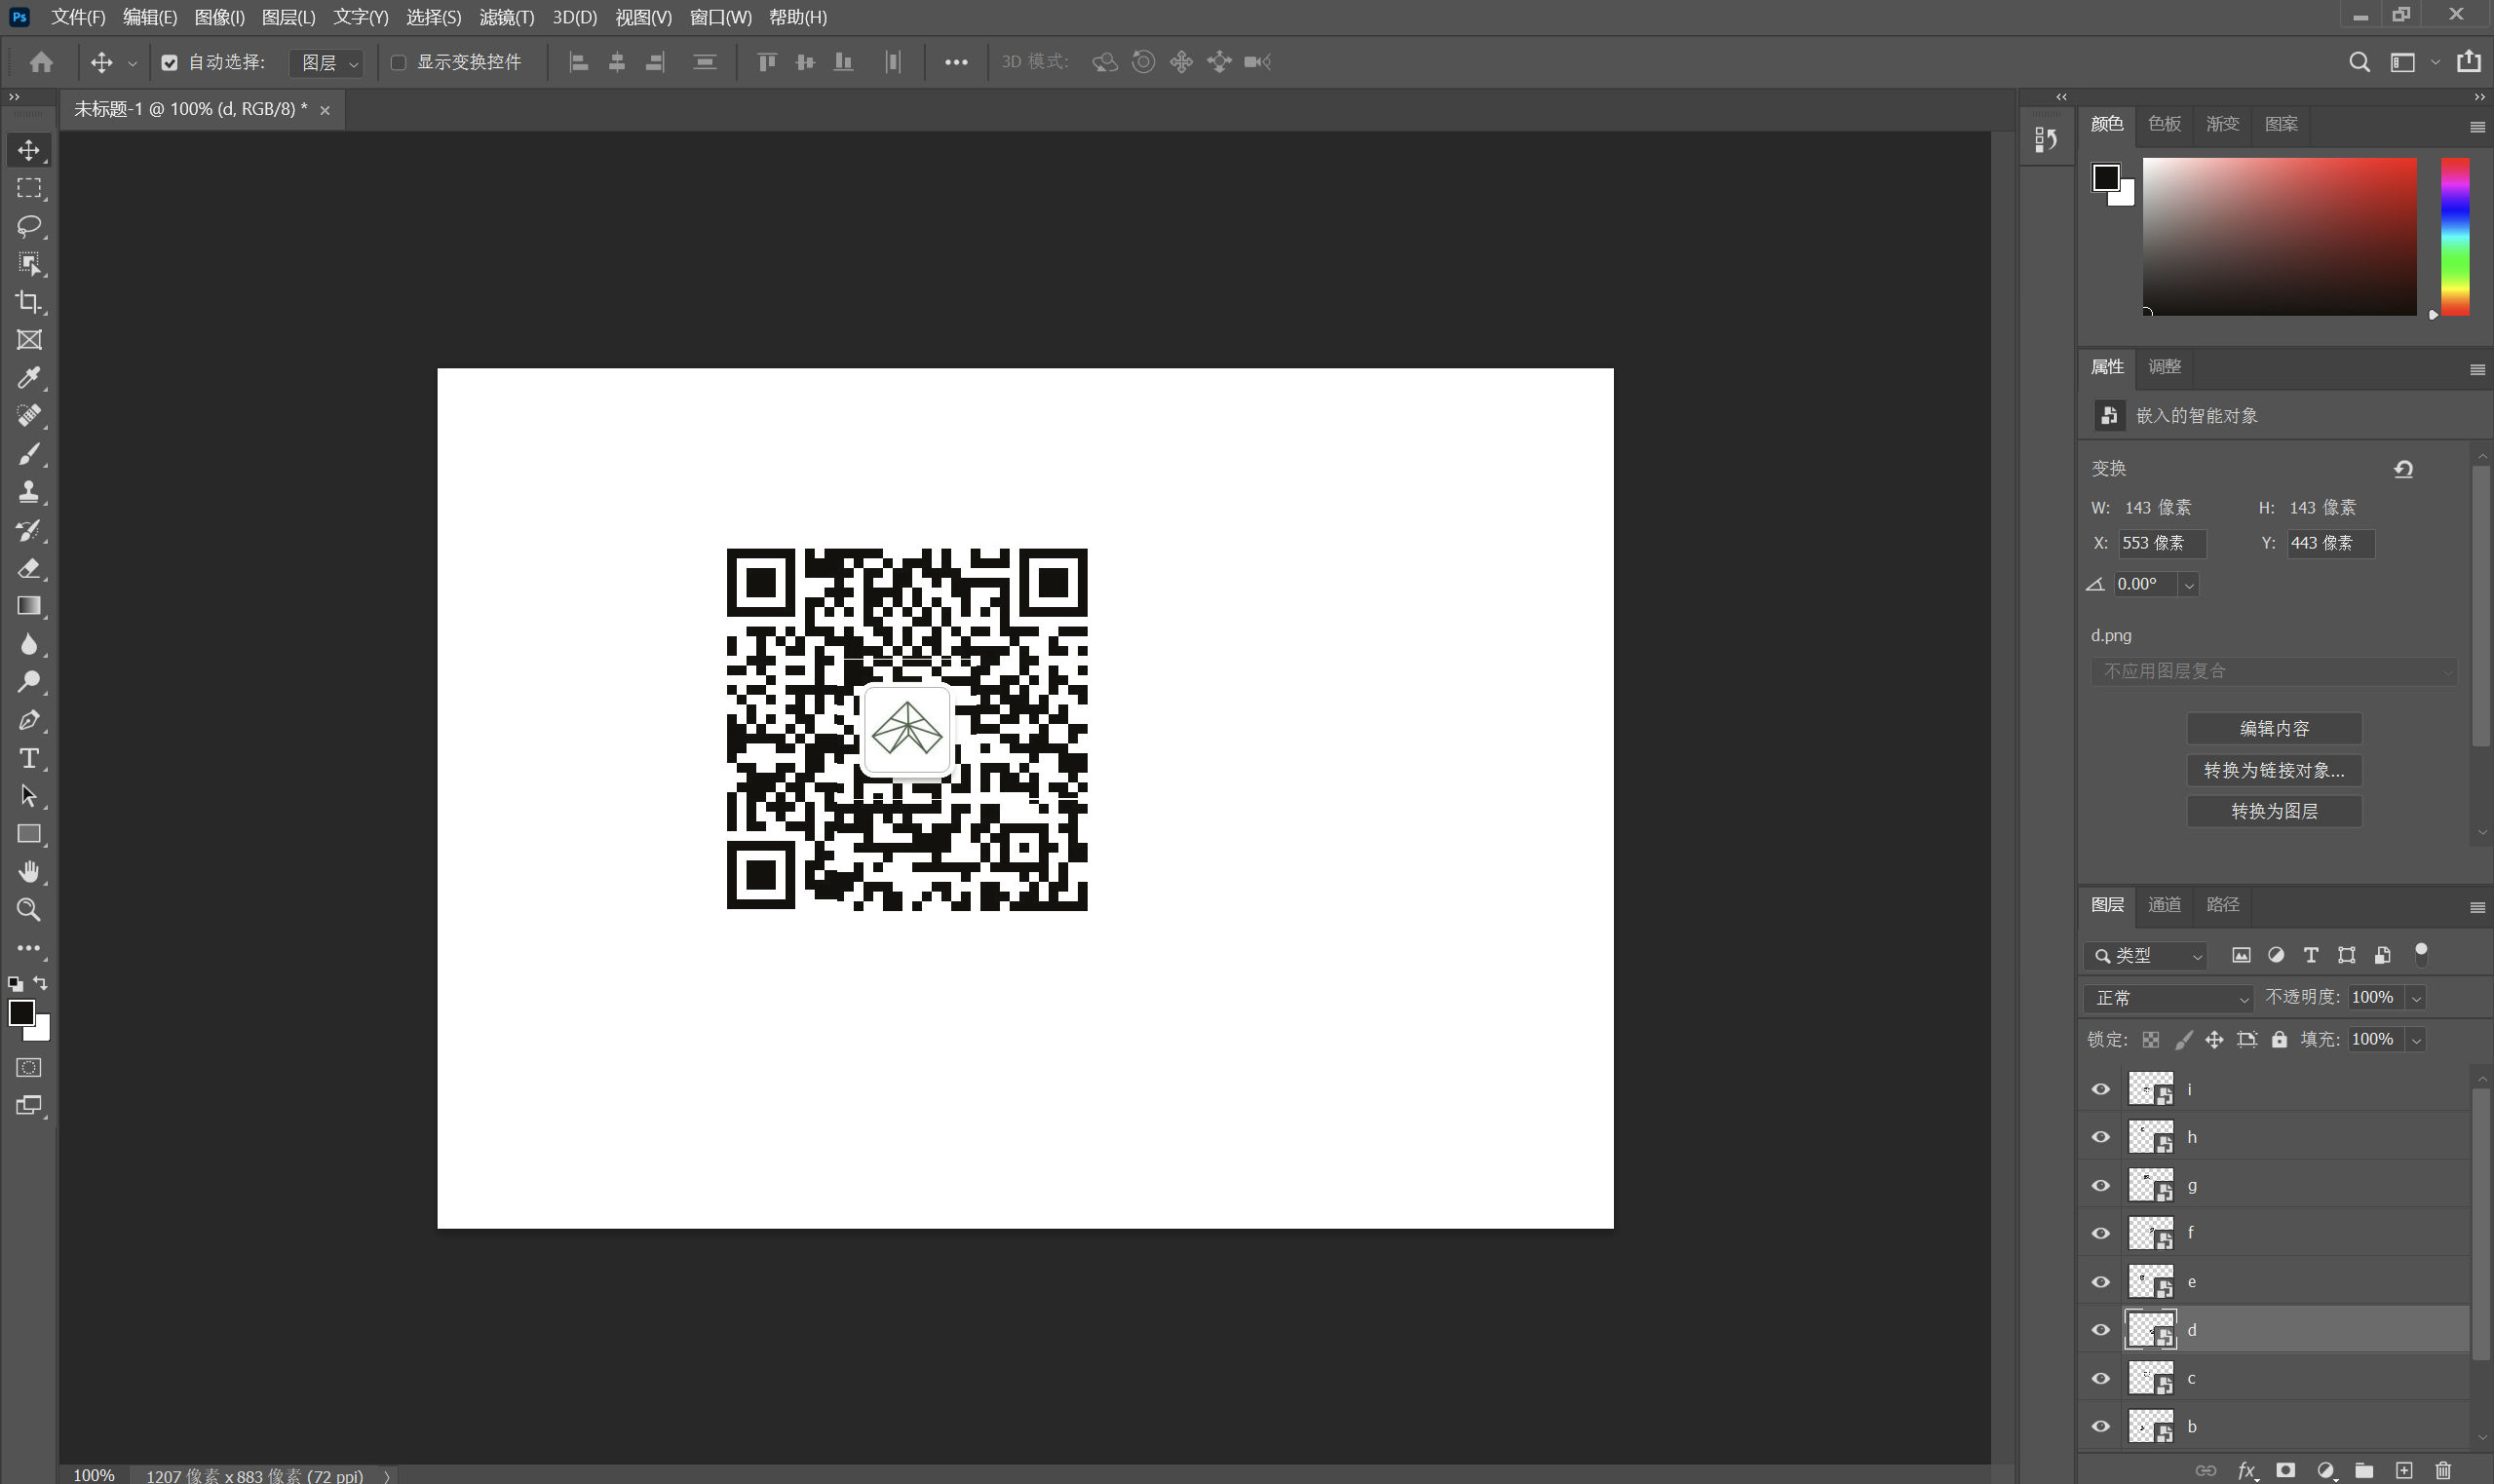Select the Move tool in the toolbox

pos(29,150)
